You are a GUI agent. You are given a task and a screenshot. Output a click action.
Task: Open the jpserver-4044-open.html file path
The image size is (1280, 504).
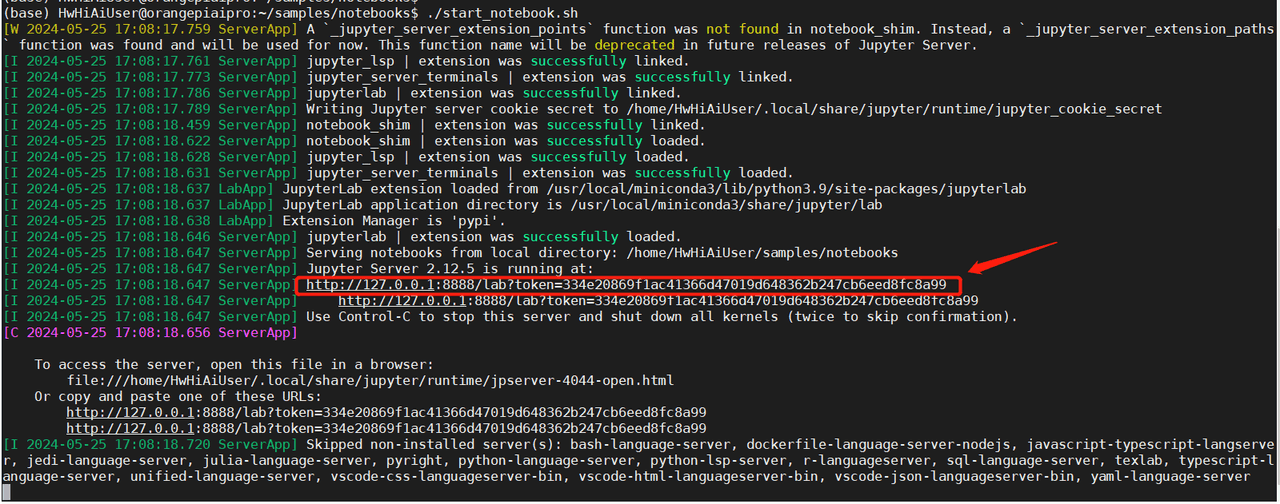(370, 380)
